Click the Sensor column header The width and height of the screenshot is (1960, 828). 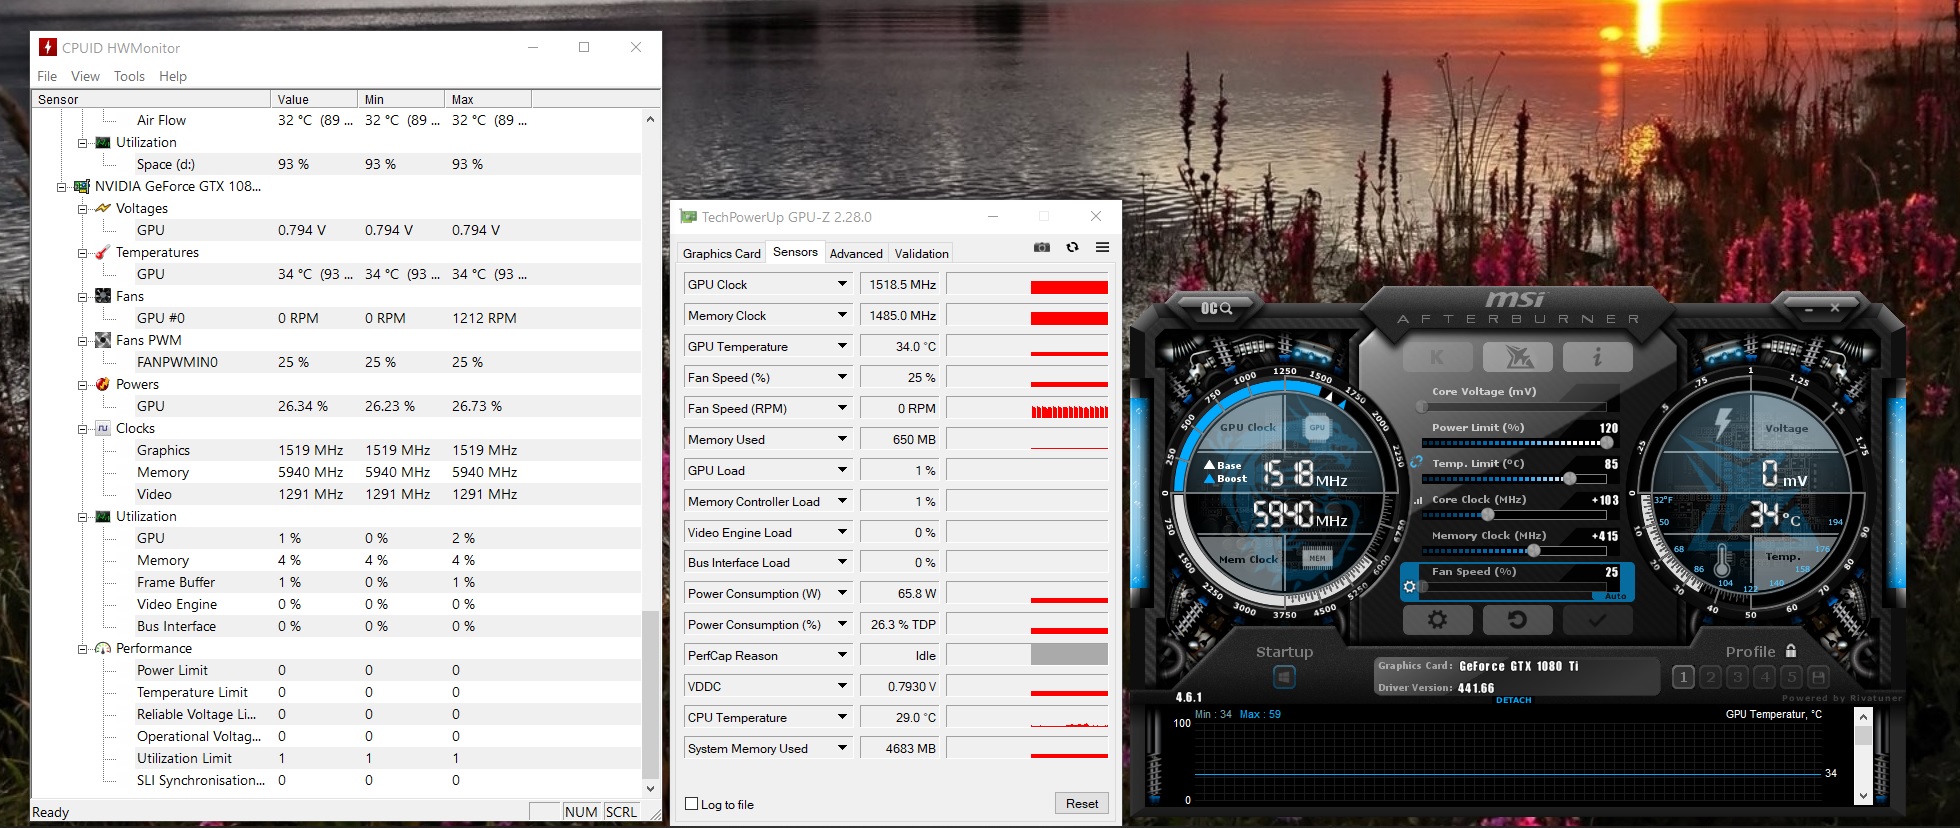coord(151,99)
